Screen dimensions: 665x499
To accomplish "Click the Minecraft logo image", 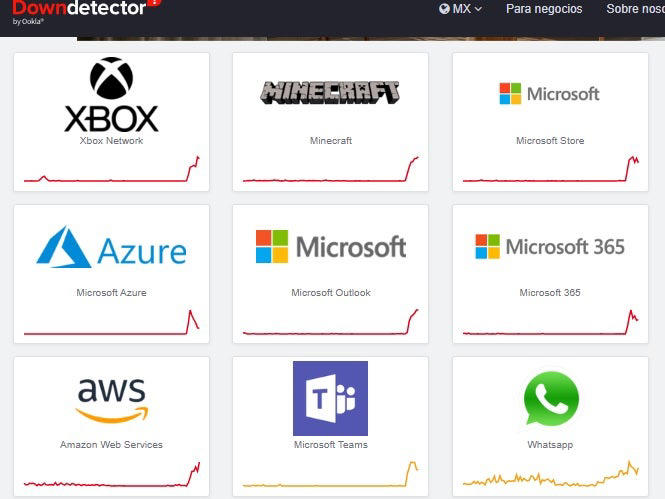I will [330, 92].
